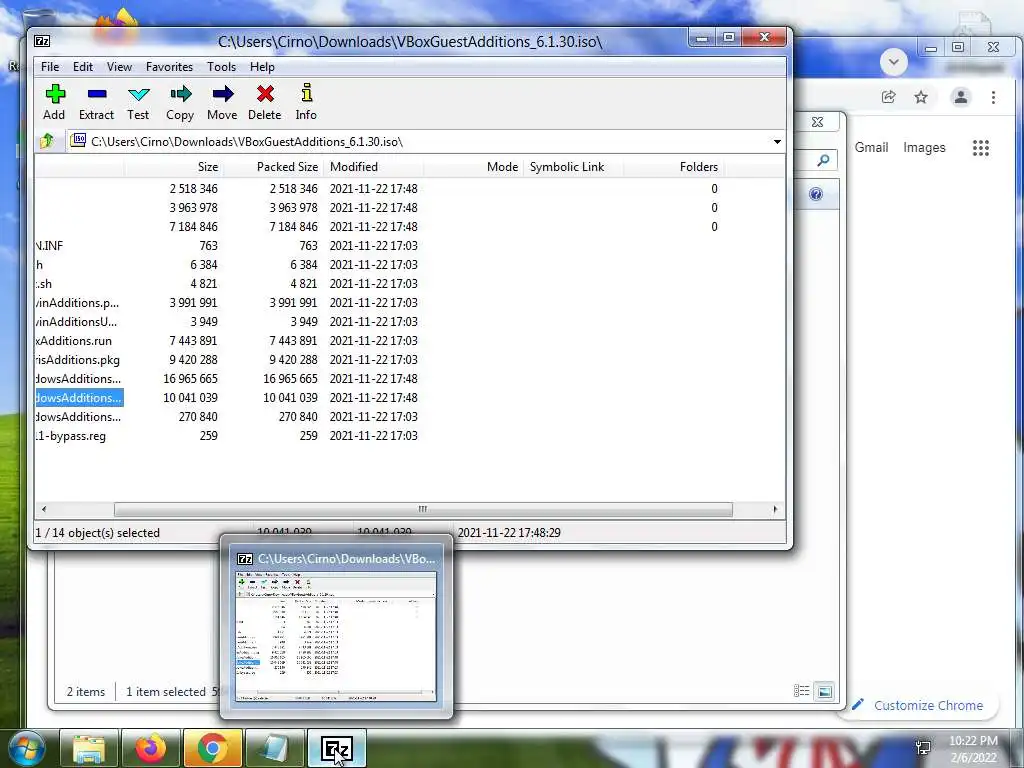Screen dimensions: 1024x768
Task: Sort by the Modified column header
Action: [x=374, y=167]
